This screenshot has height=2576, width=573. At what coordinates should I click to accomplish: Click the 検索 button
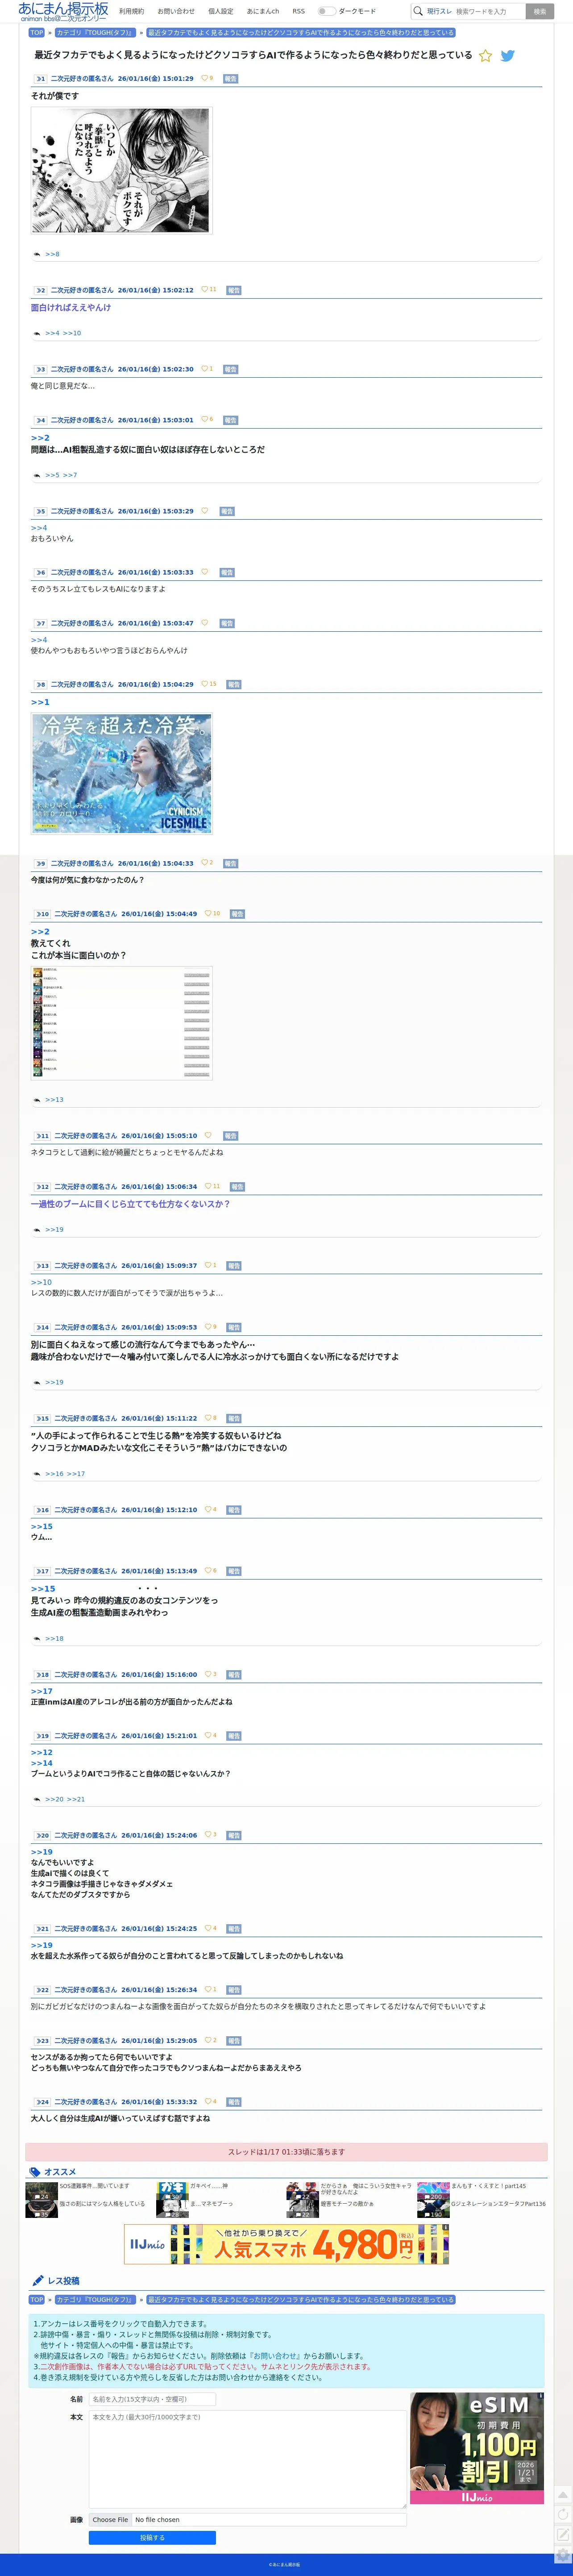point(540,11)
